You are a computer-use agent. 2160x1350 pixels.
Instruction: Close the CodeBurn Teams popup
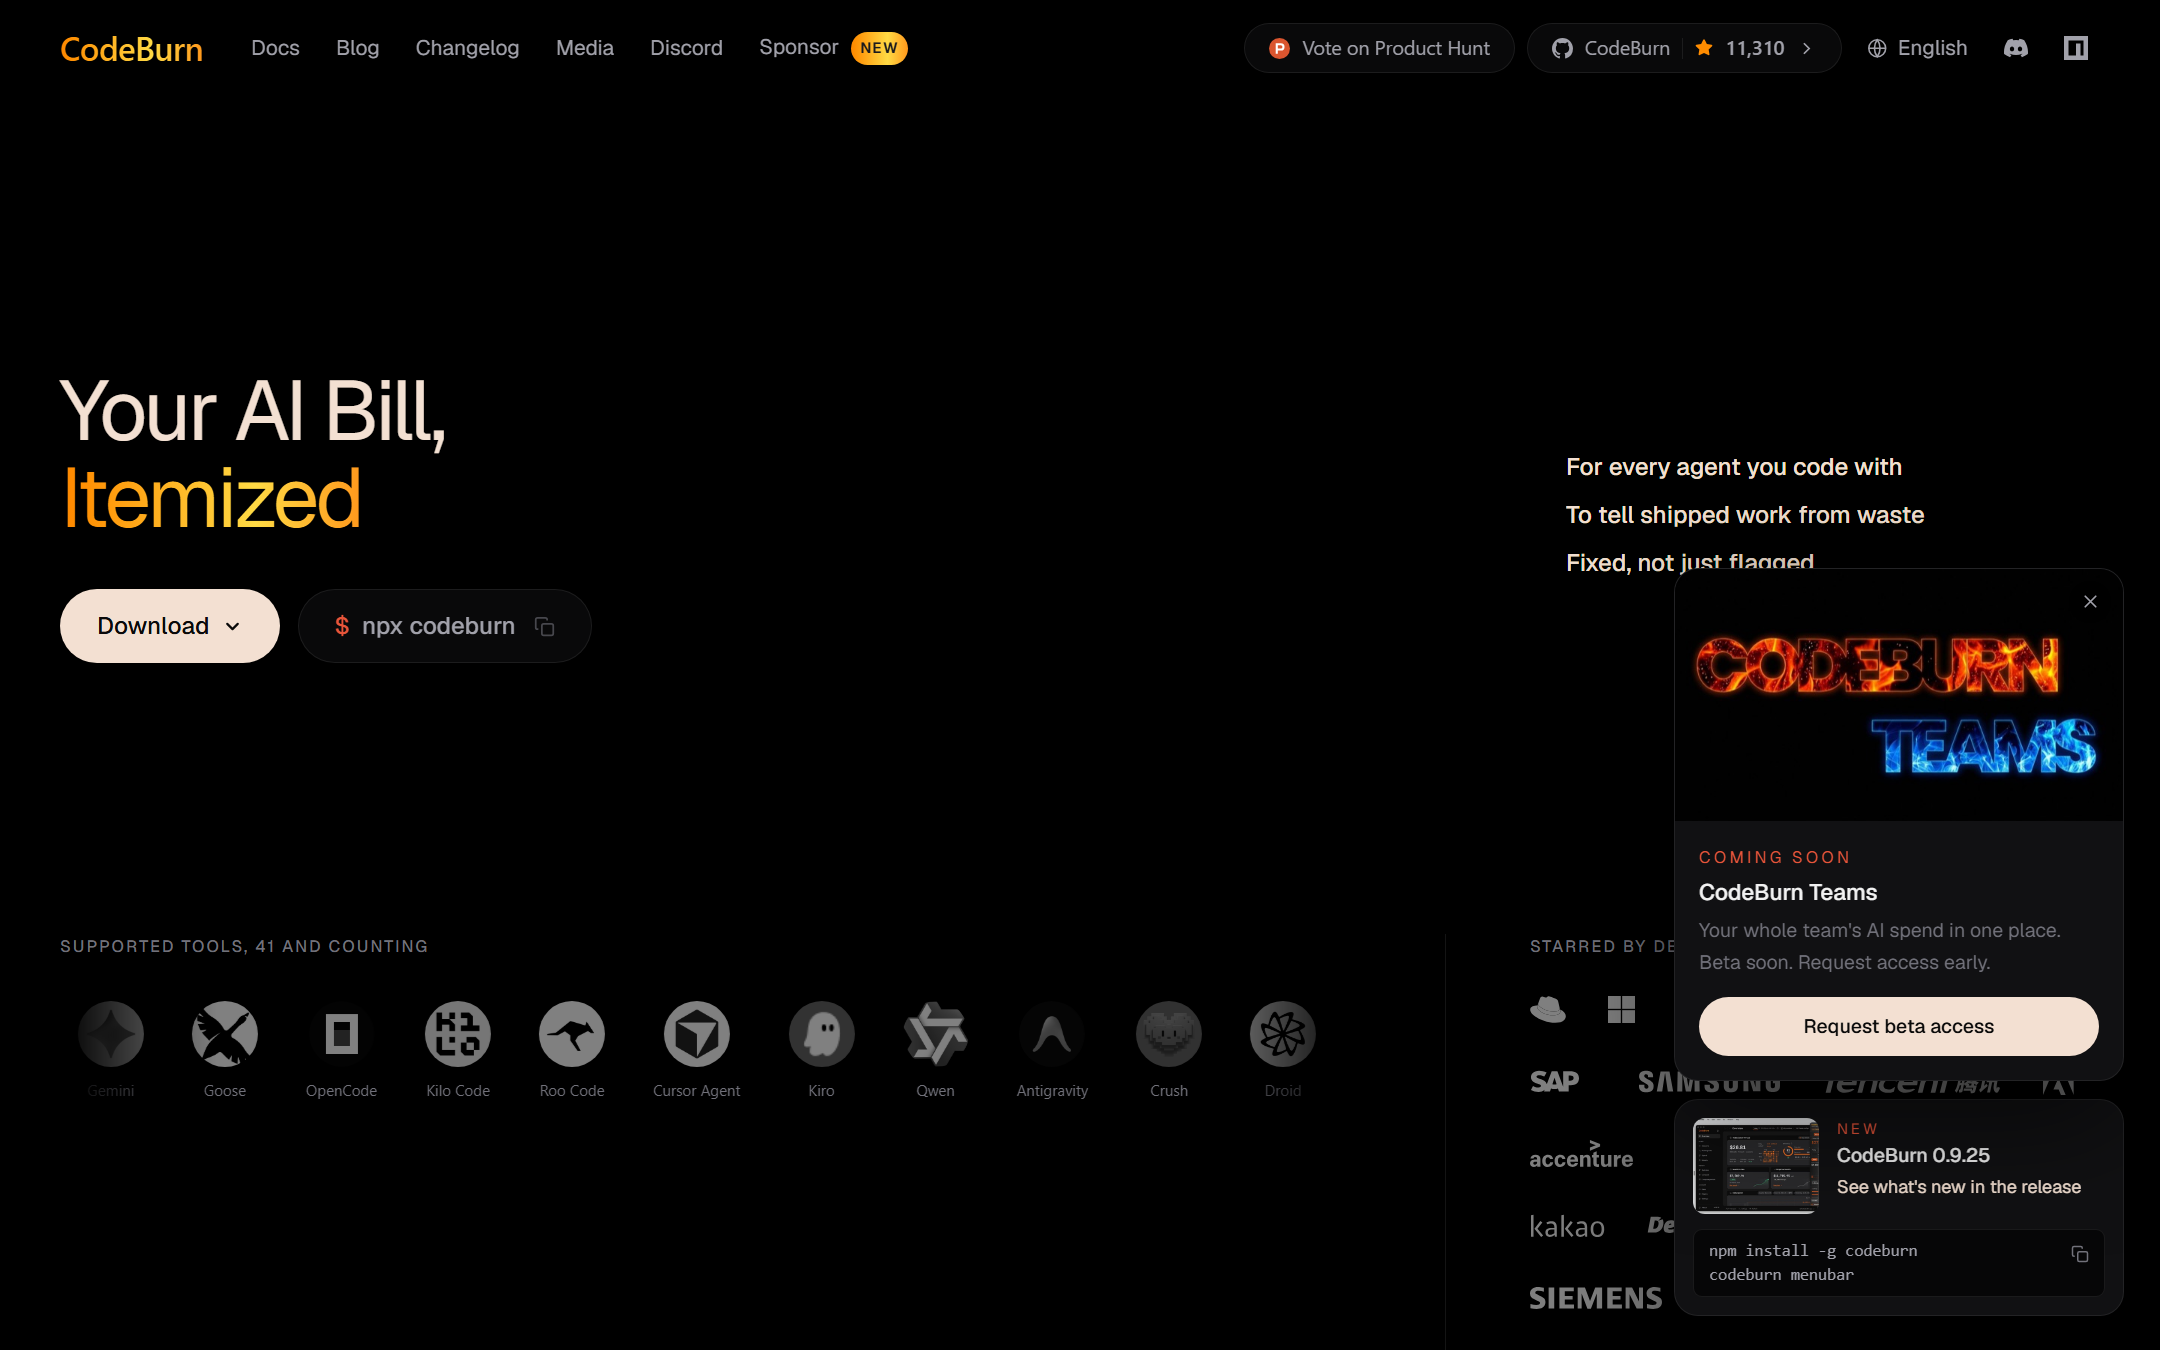point(2090,601)
